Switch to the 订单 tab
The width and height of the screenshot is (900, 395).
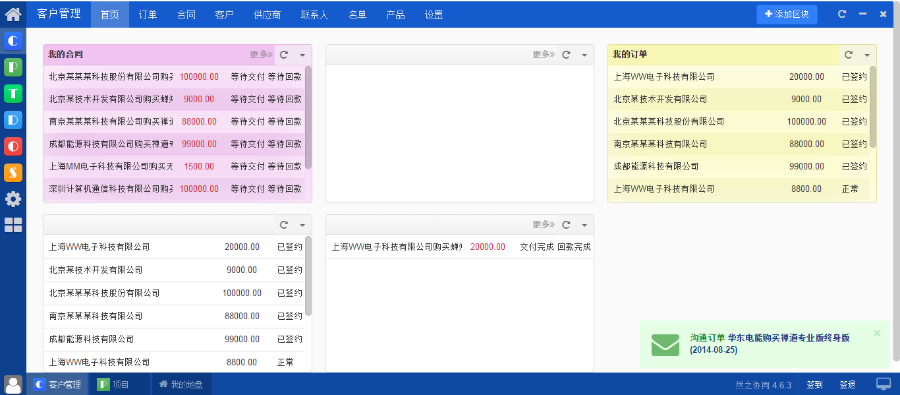point(148,14)
